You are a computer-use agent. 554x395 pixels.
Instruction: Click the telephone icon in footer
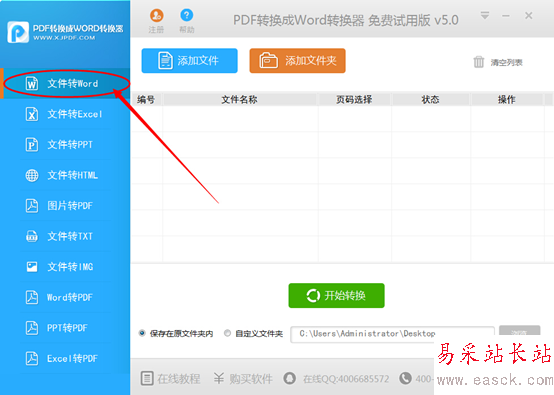(405, 378)
